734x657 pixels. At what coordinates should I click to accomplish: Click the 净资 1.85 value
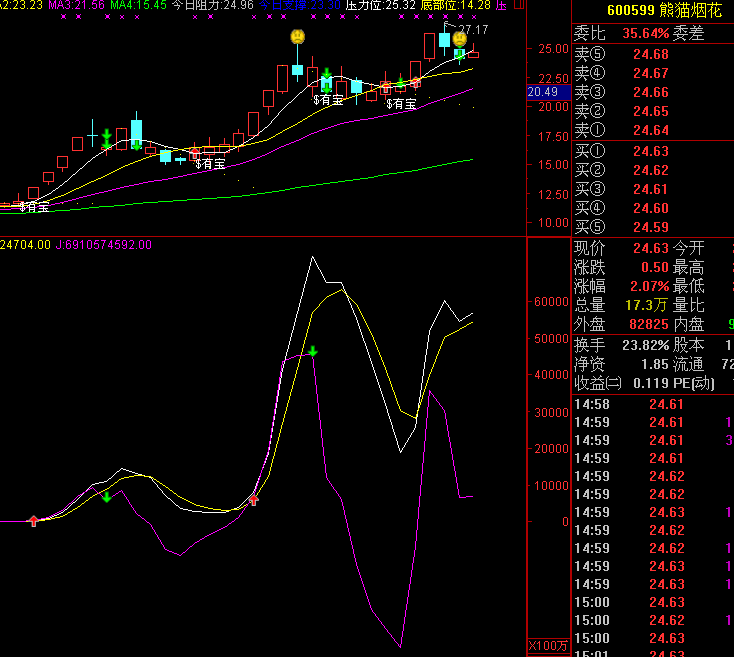[655, 364]
